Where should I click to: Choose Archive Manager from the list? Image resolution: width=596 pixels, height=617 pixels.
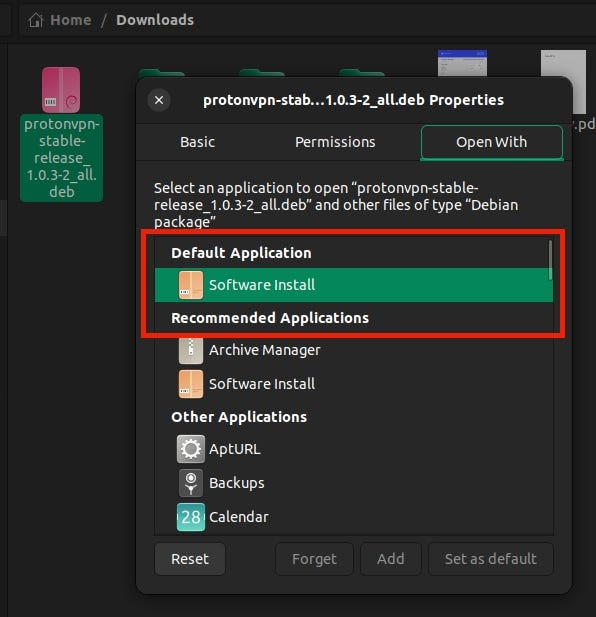pos(354,350)
